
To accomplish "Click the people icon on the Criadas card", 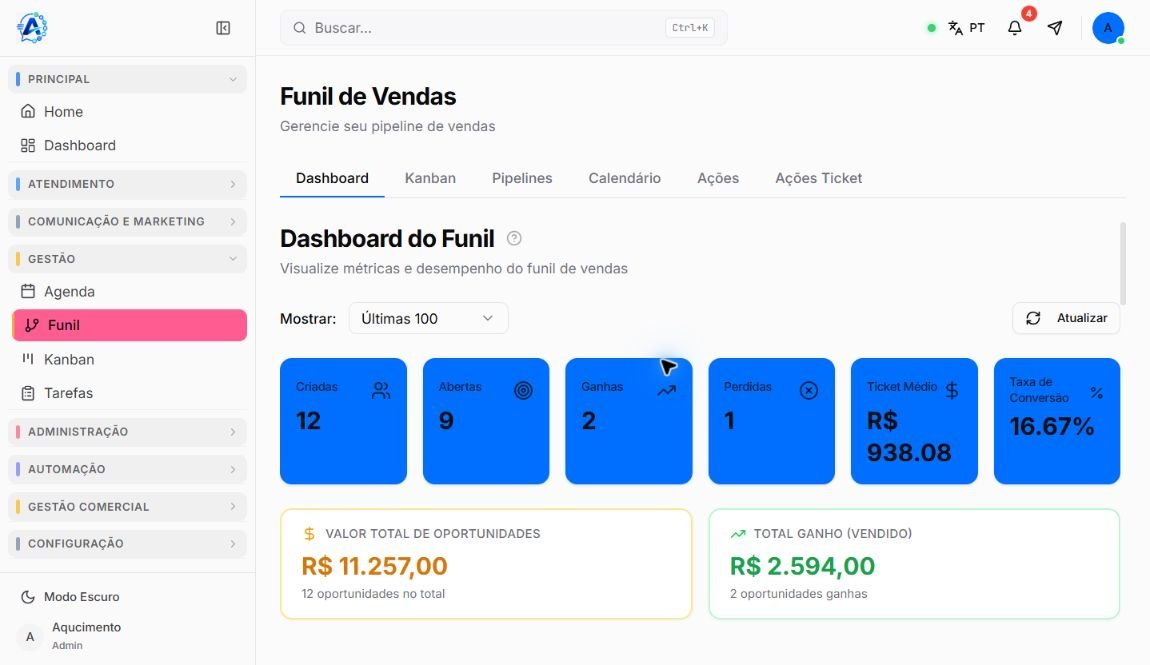I will click(x=381, y=390).
